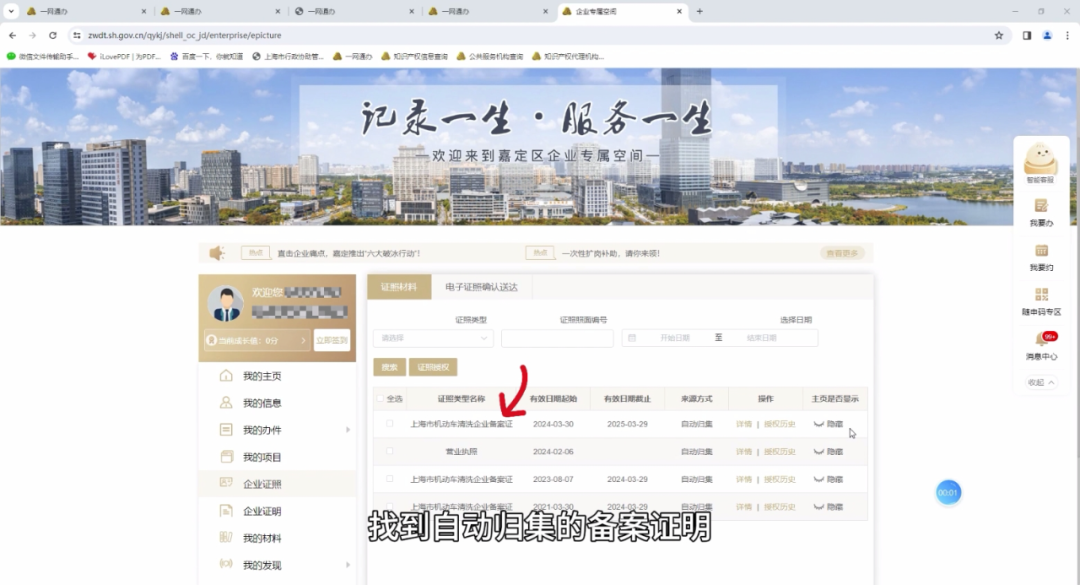Click the bookmark star in address bar

998,35
